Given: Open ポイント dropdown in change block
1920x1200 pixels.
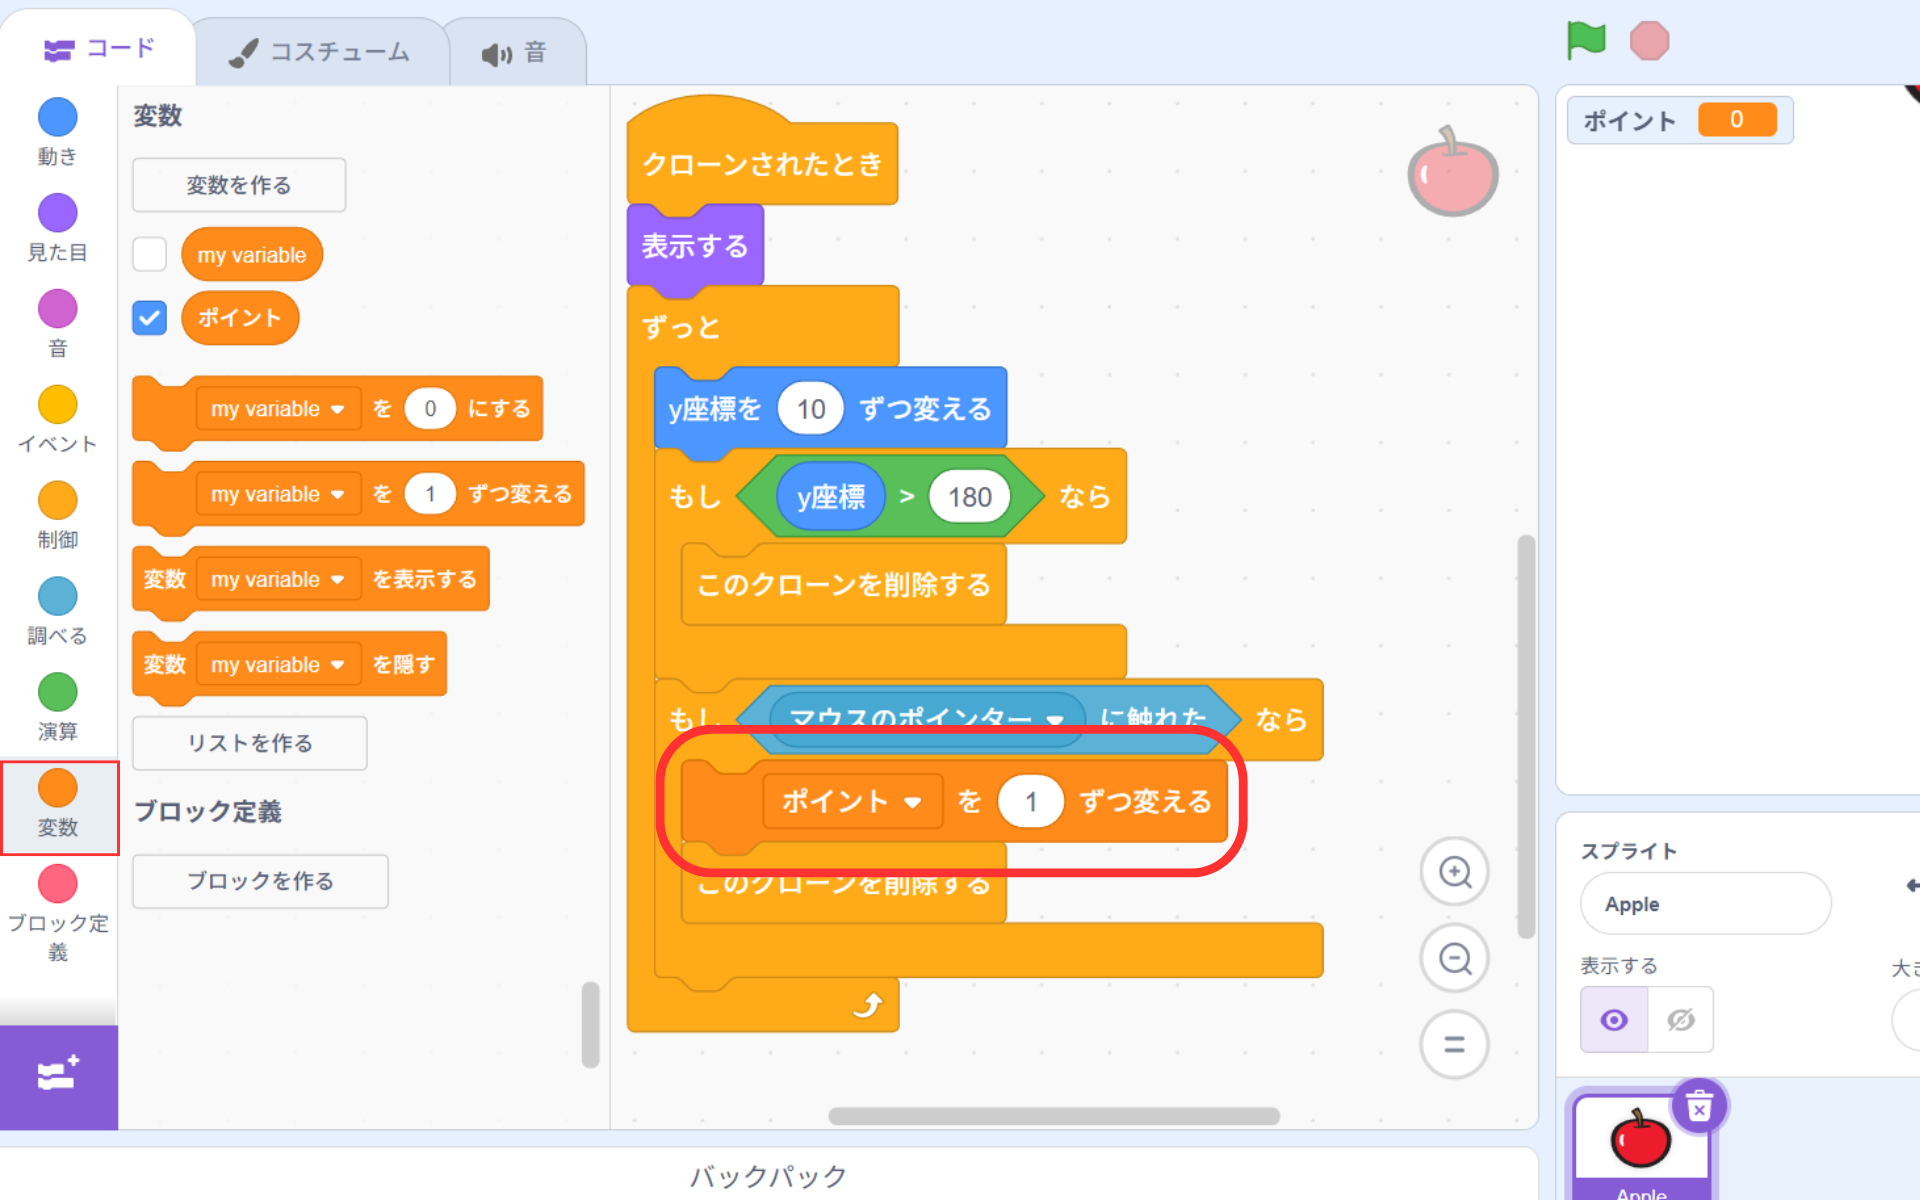Looking at the screenshot, I should coord(912,802).
